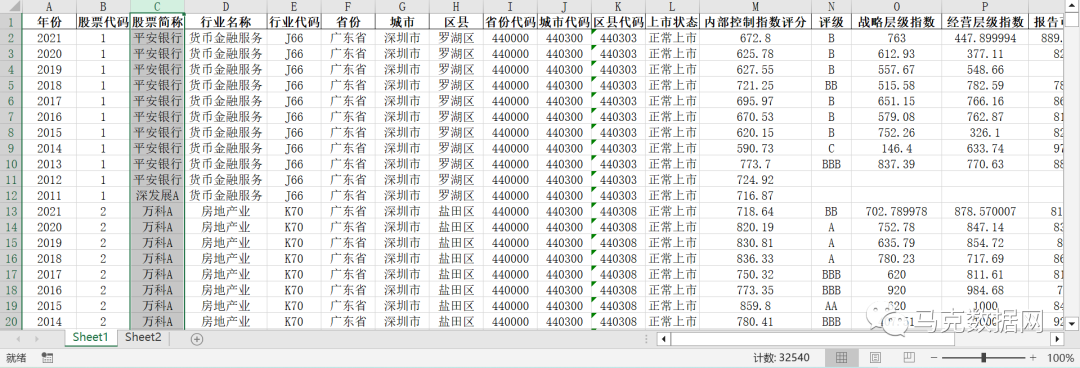Click the zoom in plus icon
The height and width of the screenshot is (368, 1080).
pos(1032,358)
